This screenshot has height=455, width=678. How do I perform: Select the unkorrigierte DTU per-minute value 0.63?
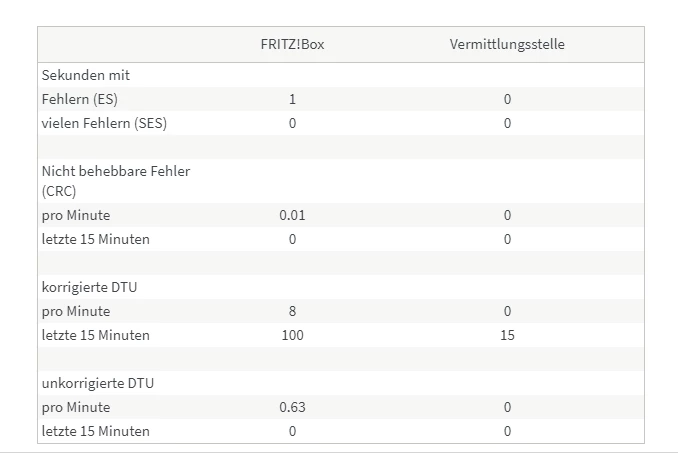coord(292,407)
